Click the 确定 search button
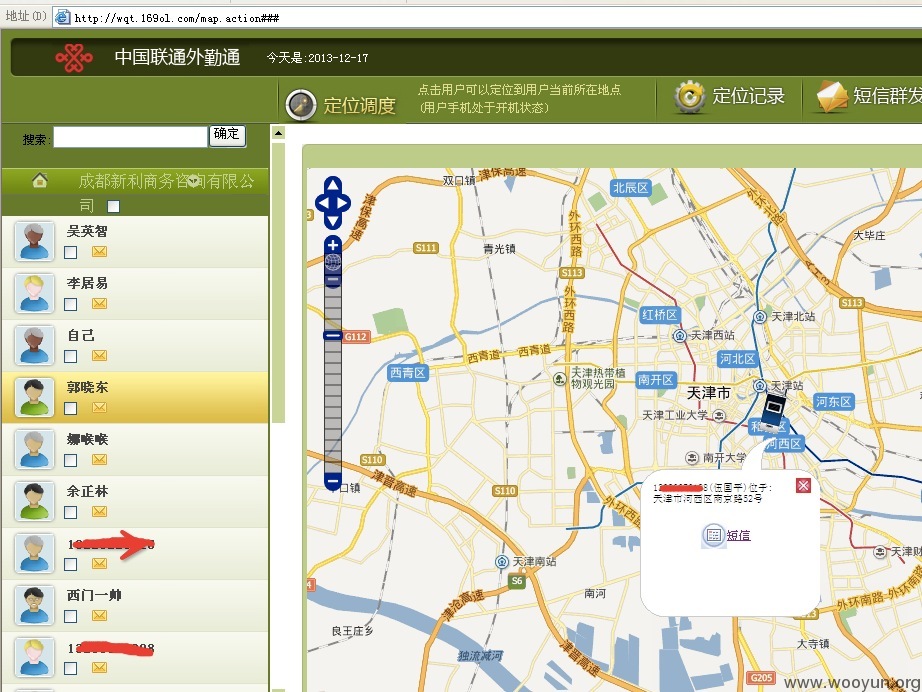Screen dimensions: 922x692 [227, 135]
